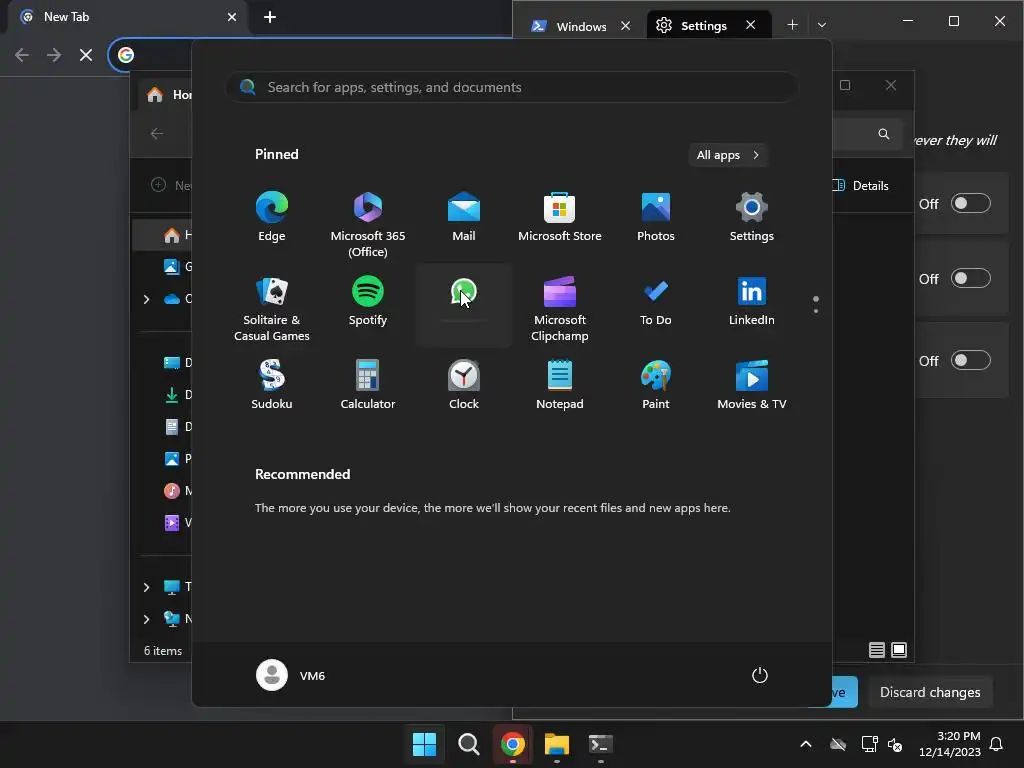Expand OneDrive node in Explorer tree
The width and height of the screenshot is (1024, 768).
point(146,299)
